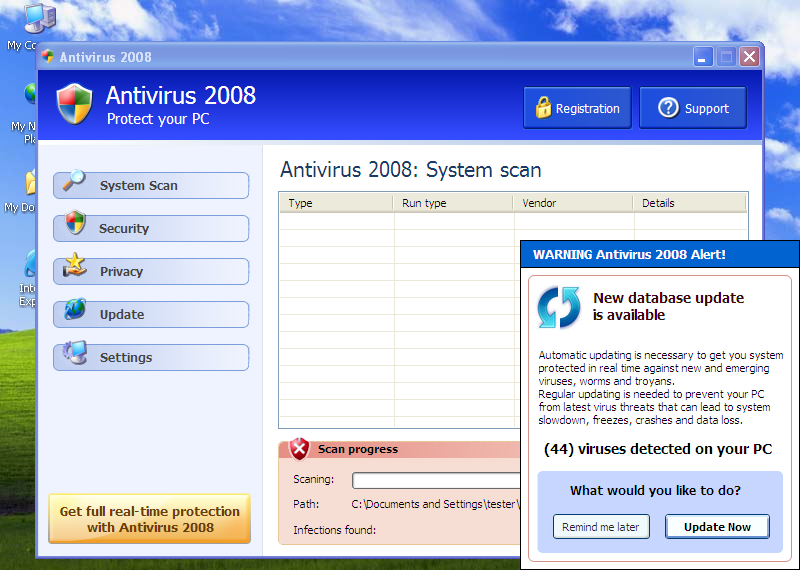800x570 pixels.
Task: Click the 'Infections found:' label
Action: [335, 530]
